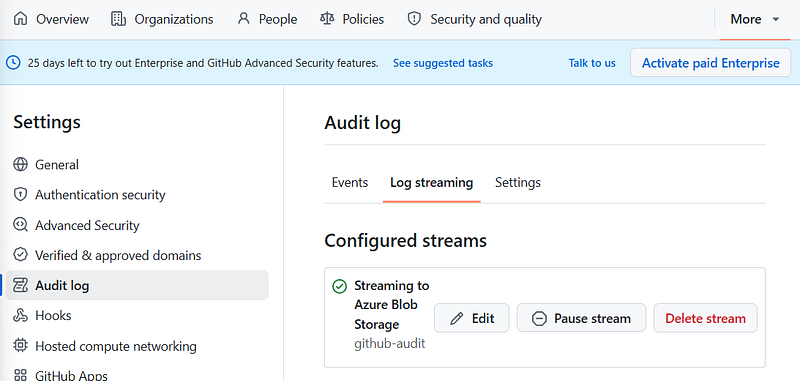The width and height of the screenshot is (800, 381).
Task: Click the green check status icon of stream
Action: click(x=339, y=287)
